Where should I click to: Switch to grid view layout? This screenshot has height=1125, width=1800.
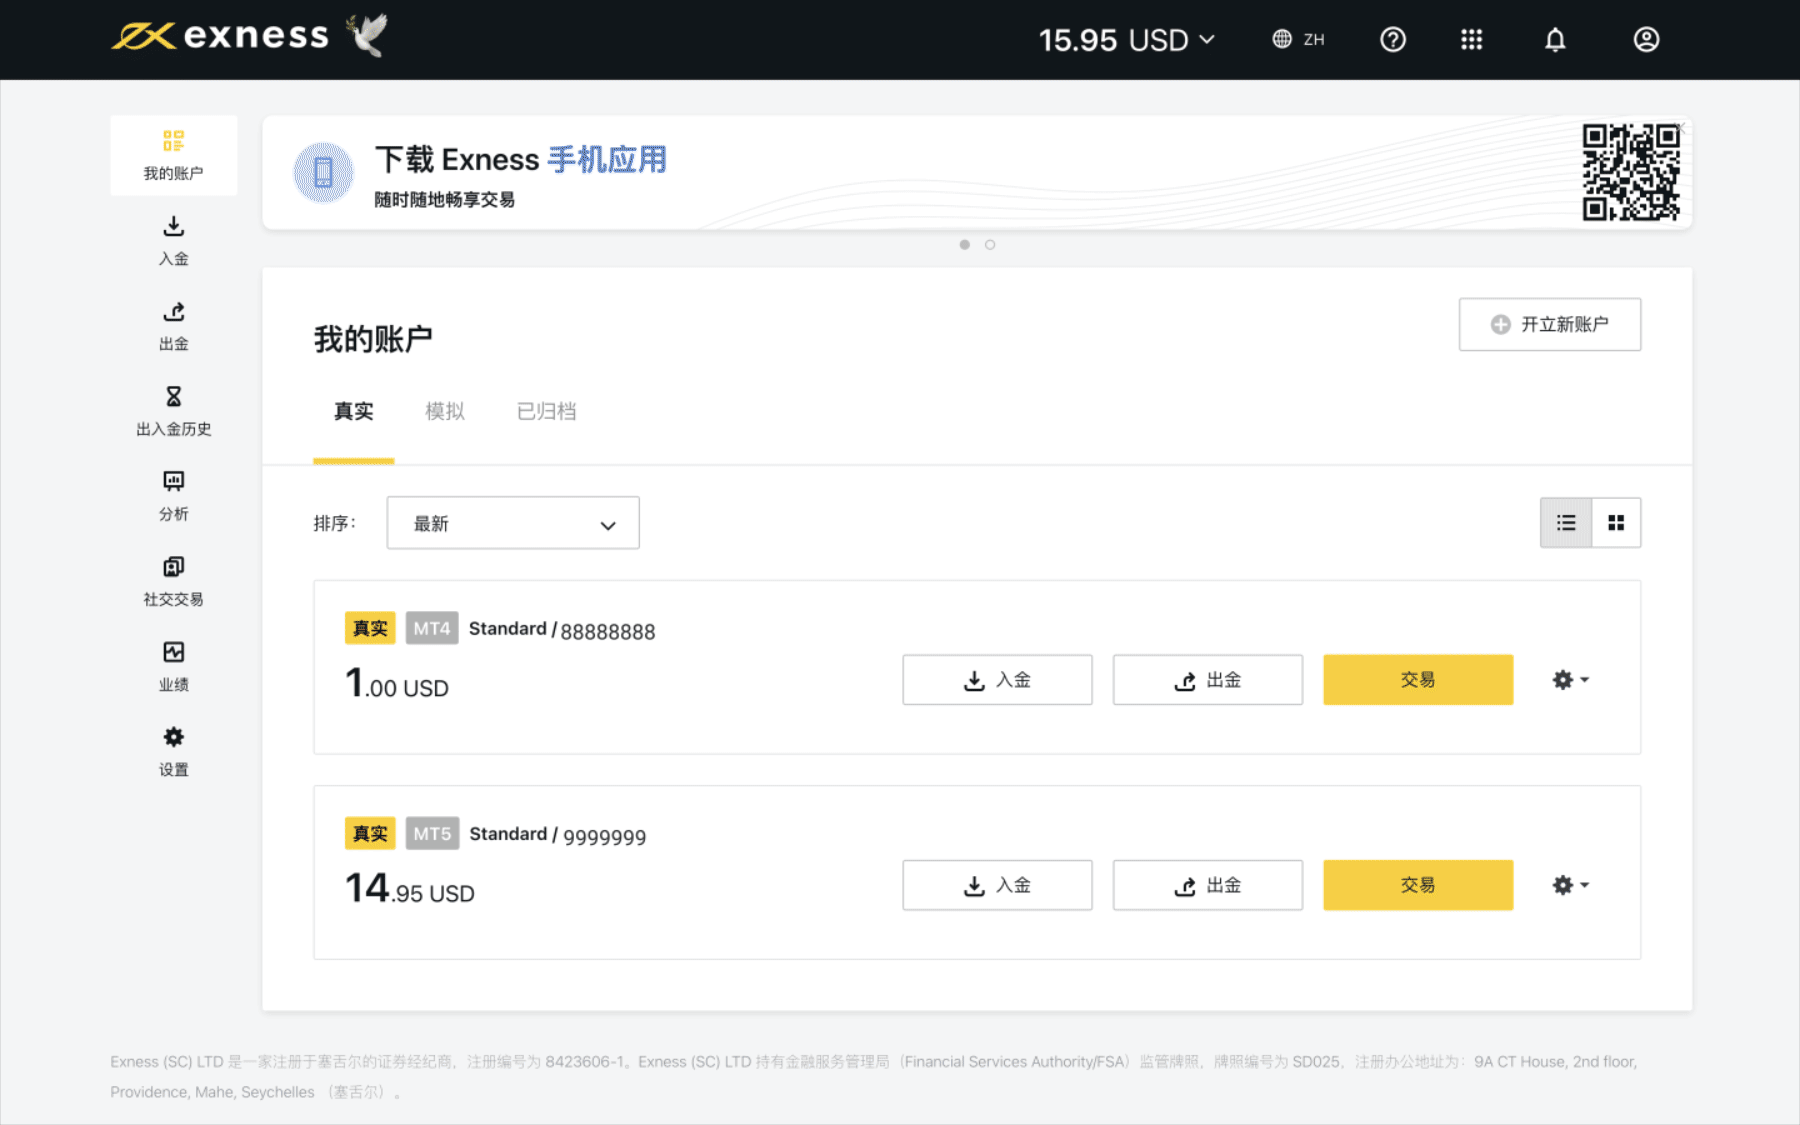(x=1616, y=523)
